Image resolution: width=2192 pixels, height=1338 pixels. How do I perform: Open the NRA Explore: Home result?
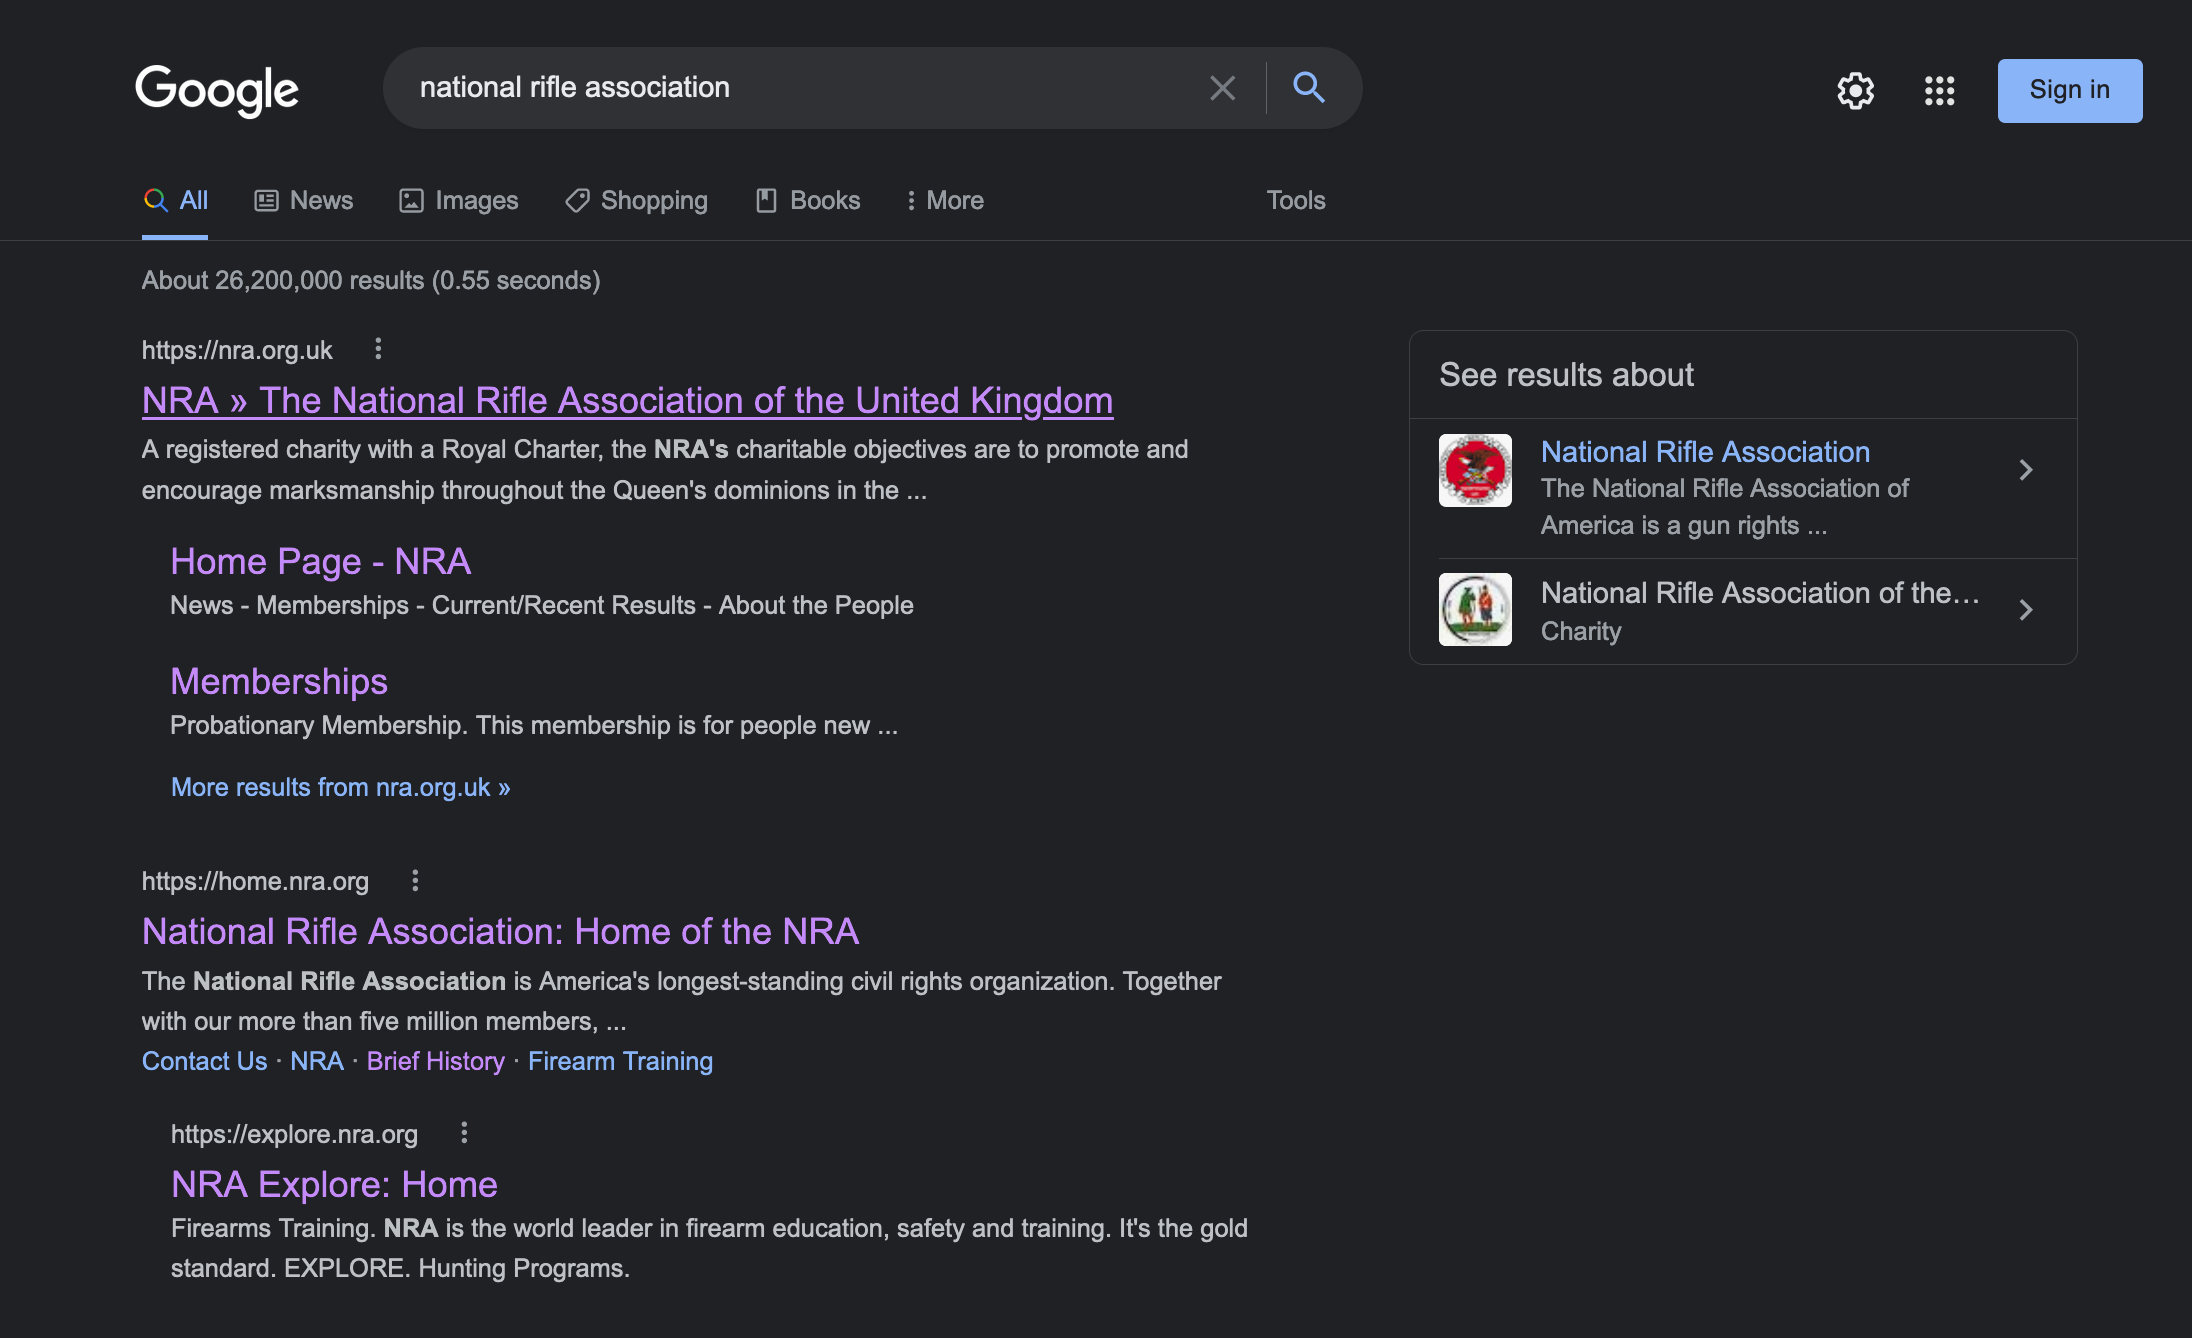[334, 1184]
